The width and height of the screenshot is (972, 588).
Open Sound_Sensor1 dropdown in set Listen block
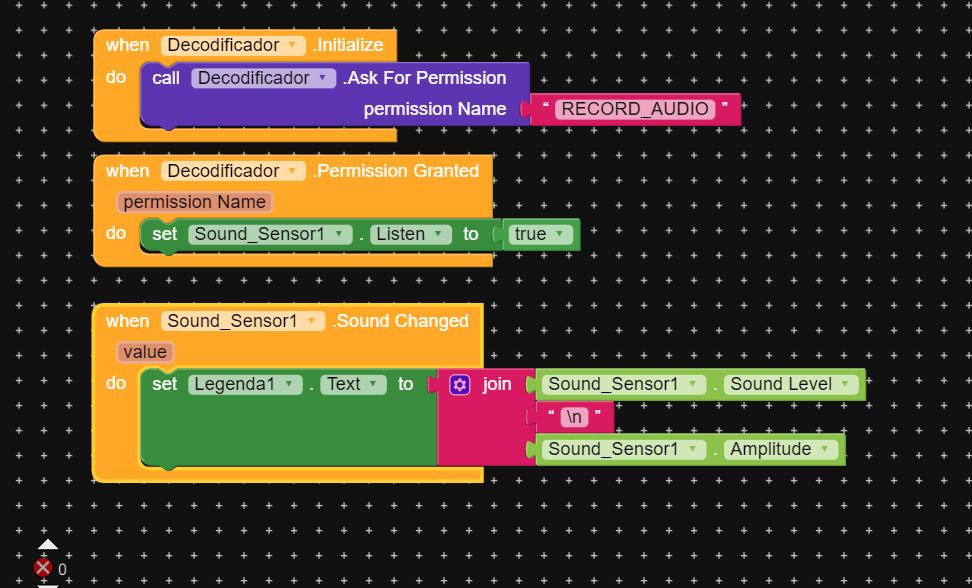pyautogui.click(x=270, y=234)
